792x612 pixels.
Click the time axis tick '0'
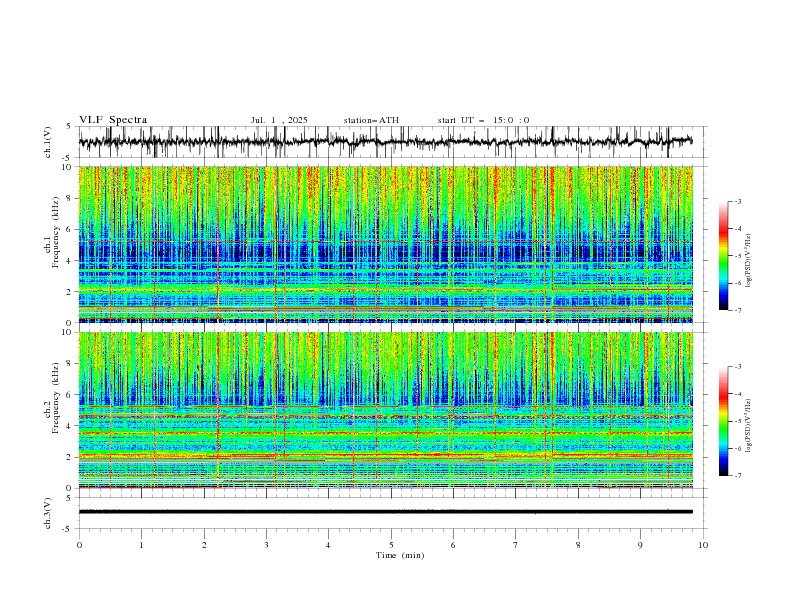(79, 545)
